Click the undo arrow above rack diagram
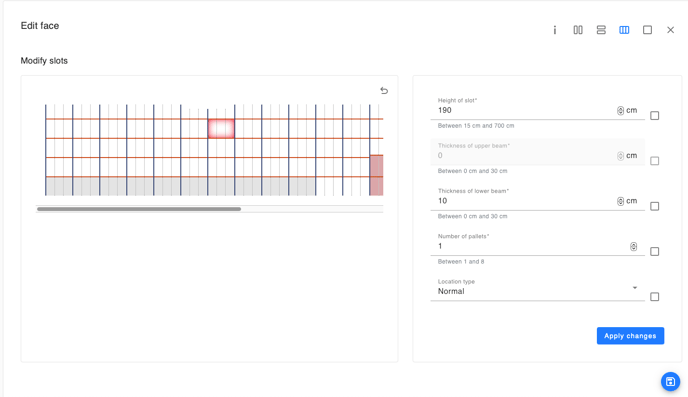The height and width of the screenshot is (397, 688). click(384, 90)
